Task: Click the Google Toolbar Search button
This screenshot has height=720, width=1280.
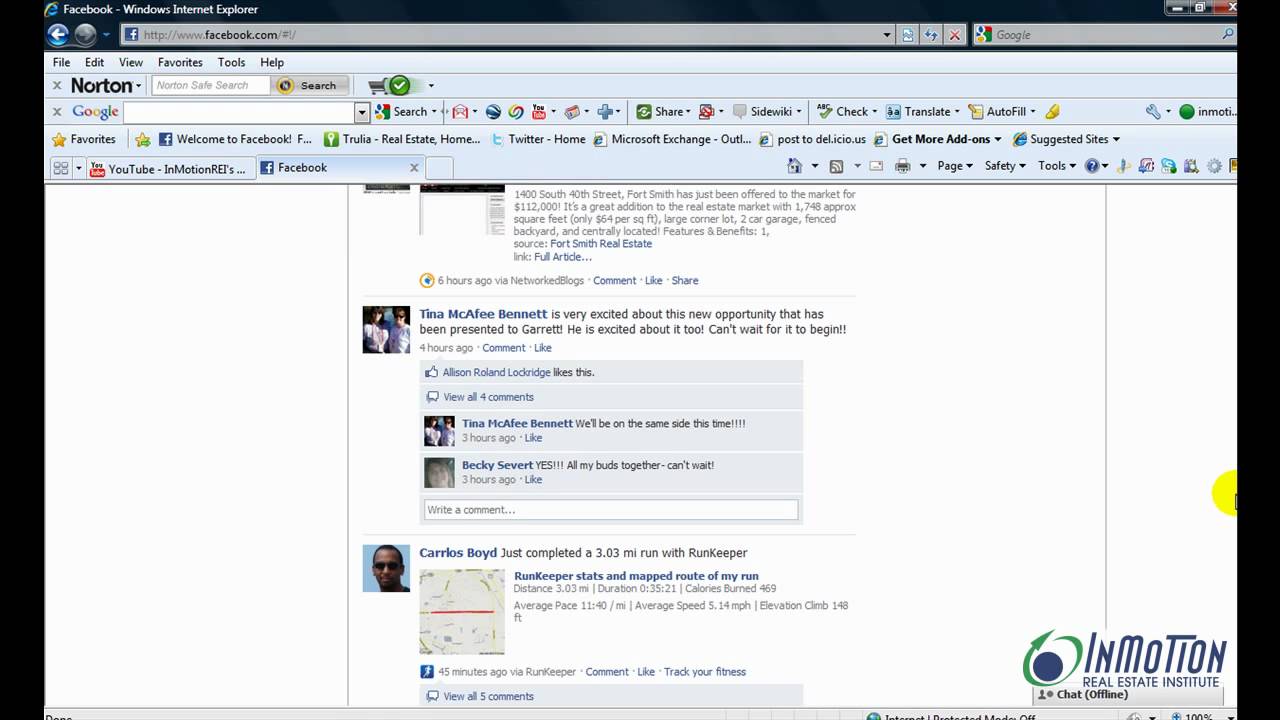Action: point(402,112)
